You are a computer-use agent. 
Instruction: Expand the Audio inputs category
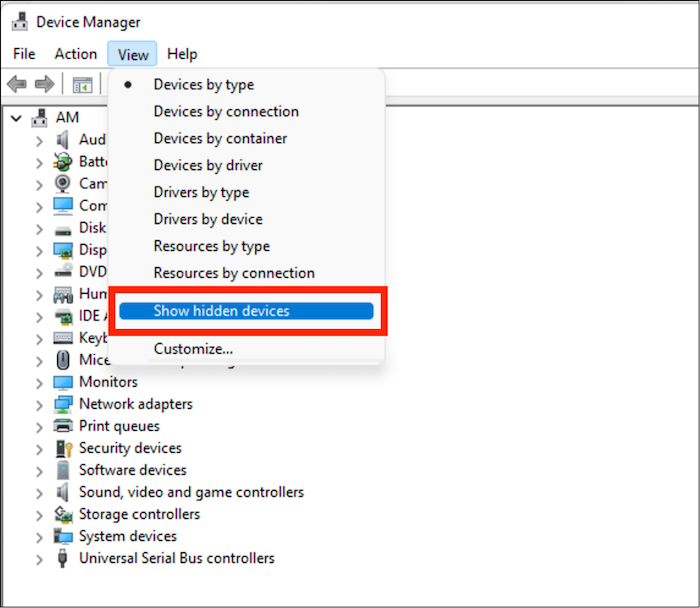coord(39,142)
